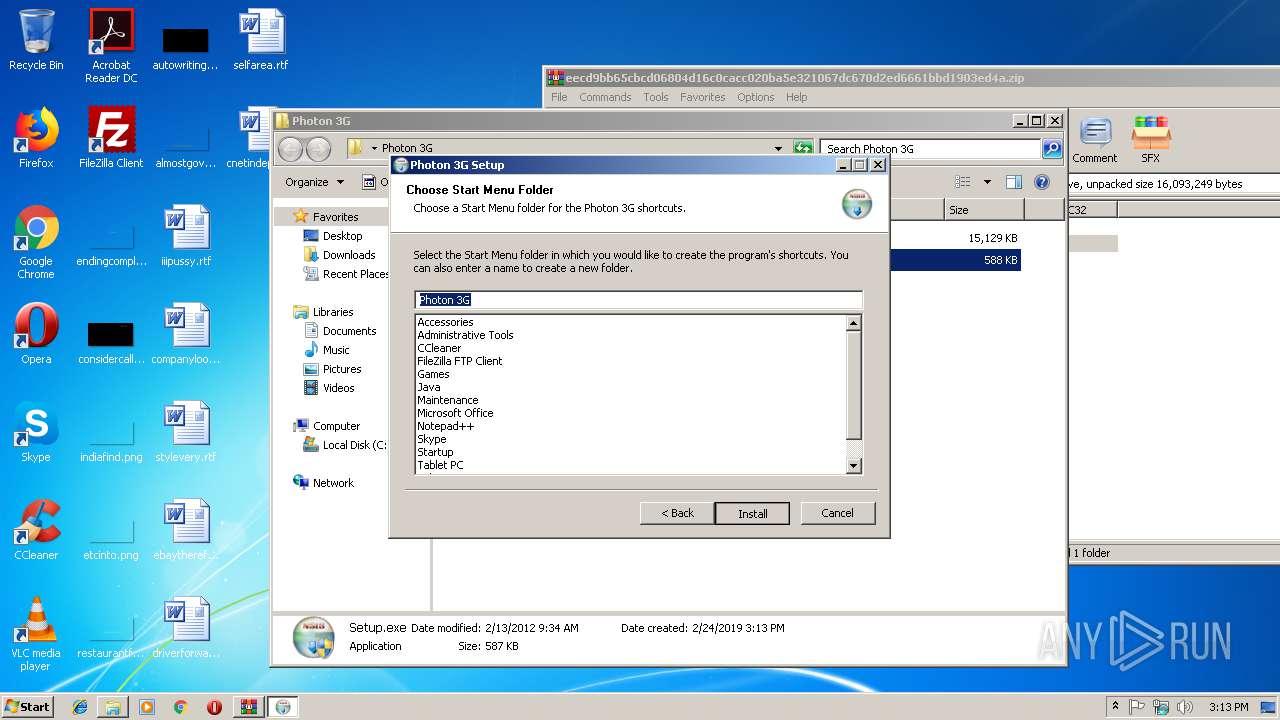Image resolution: width=1280 pixels, height=720 pixels.
Task: Open Opera desktop shortcut
Action: click(x=36, y=334)
